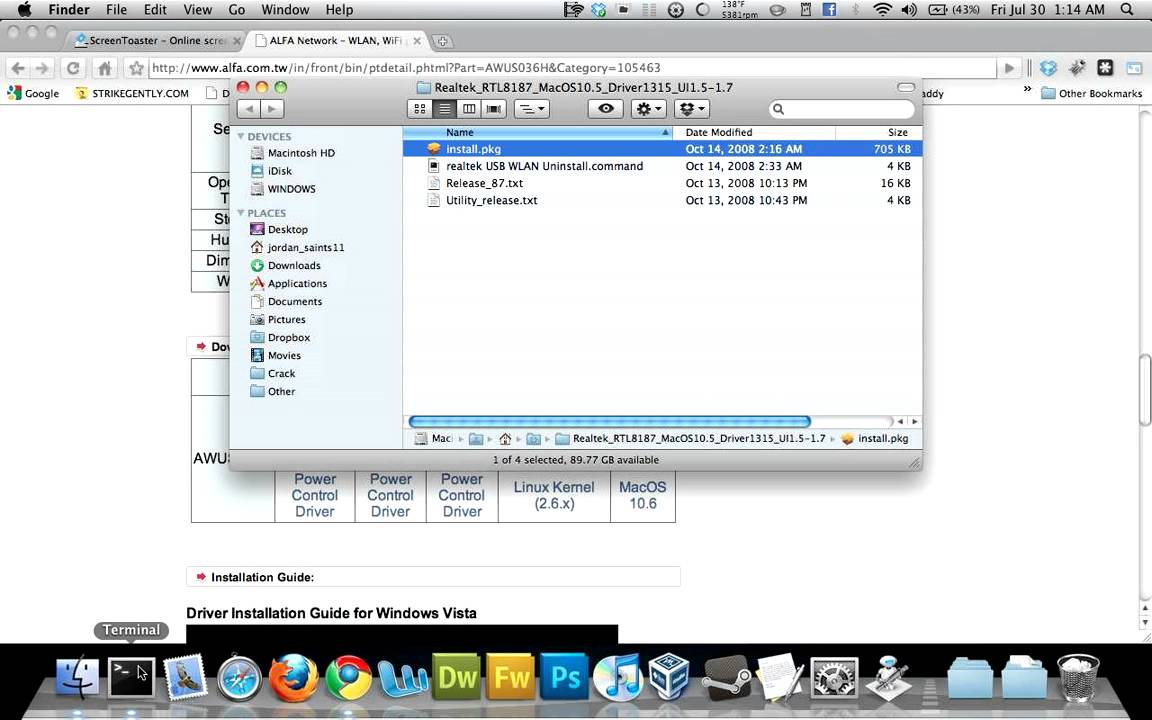Open Finder icon in the Dock

[x=77, y=677]
